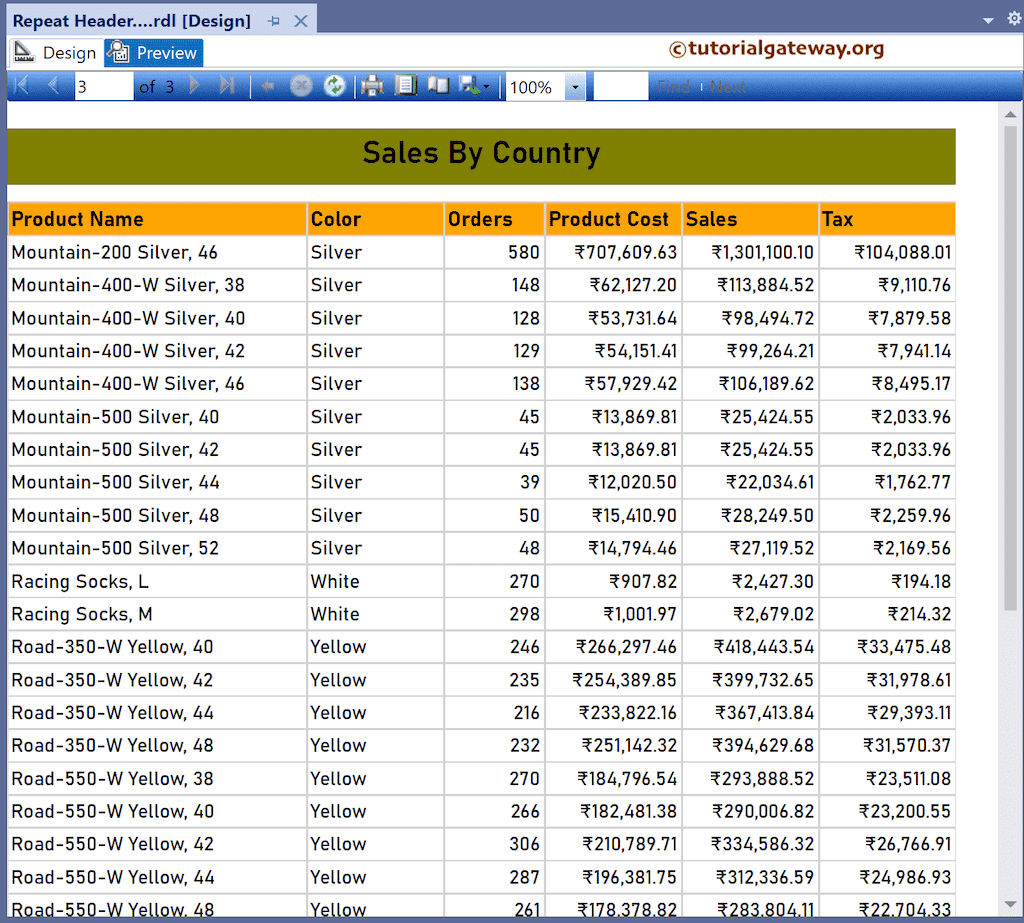This screenshot has height=923, width=1024.
Task: Click the Find text input box
Action: point(620,87)
